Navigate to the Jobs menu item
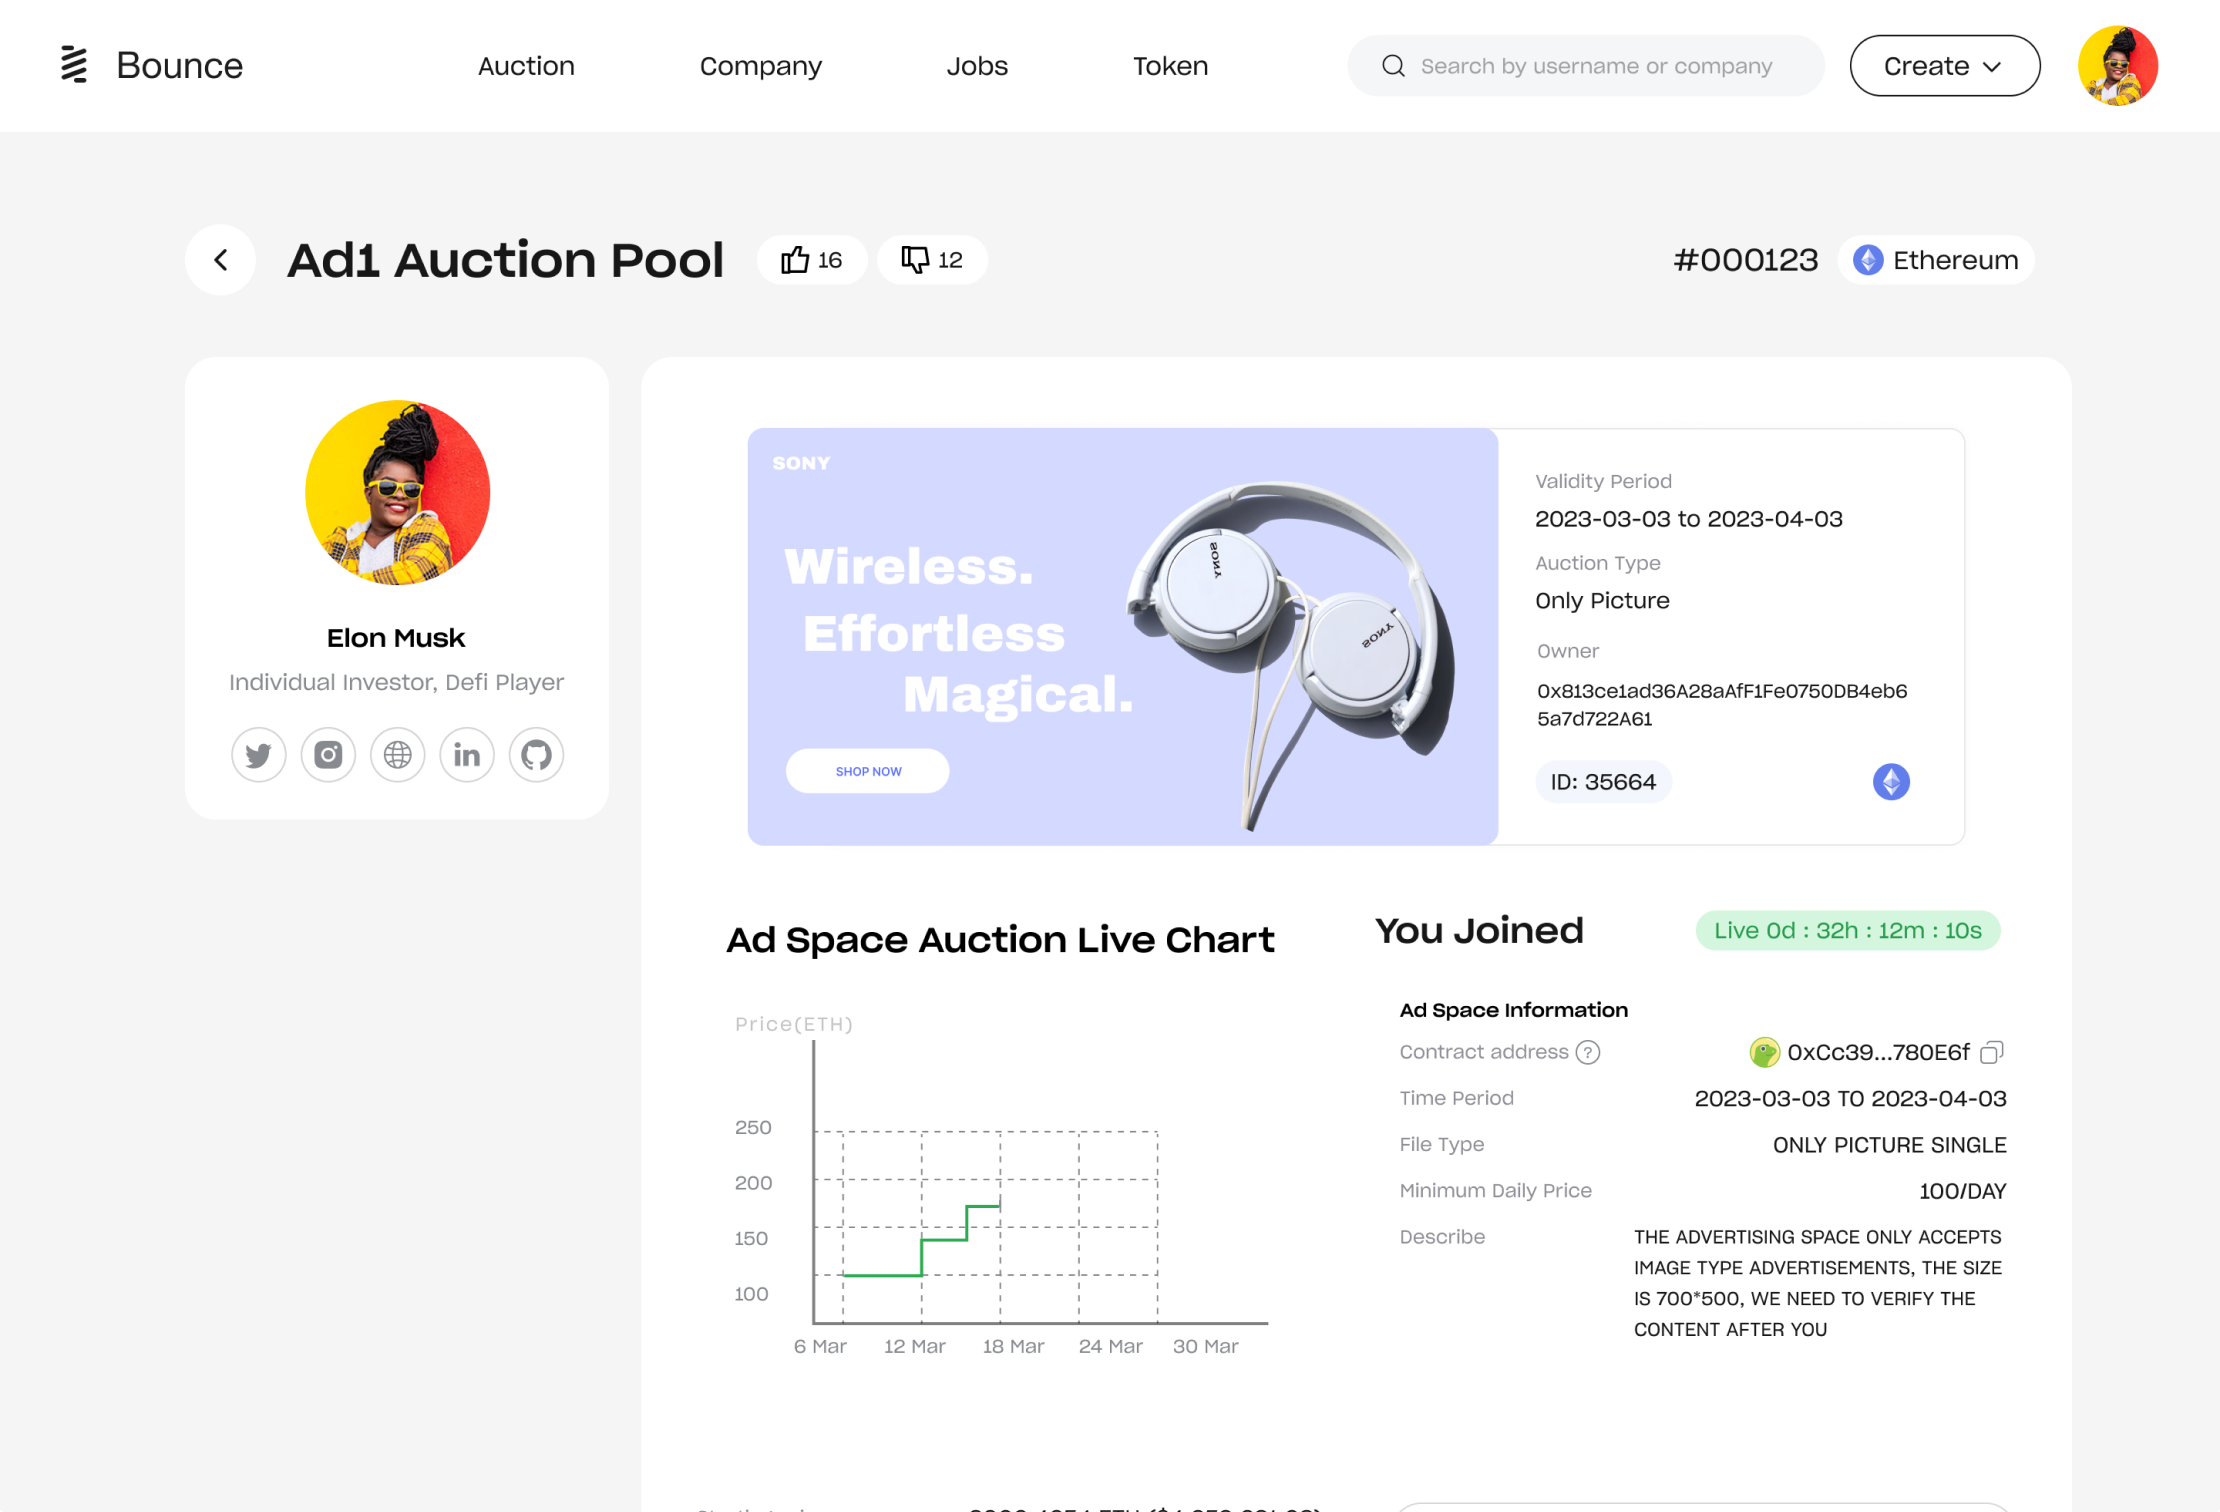The image size is (2220, 1512). [977, 66]
